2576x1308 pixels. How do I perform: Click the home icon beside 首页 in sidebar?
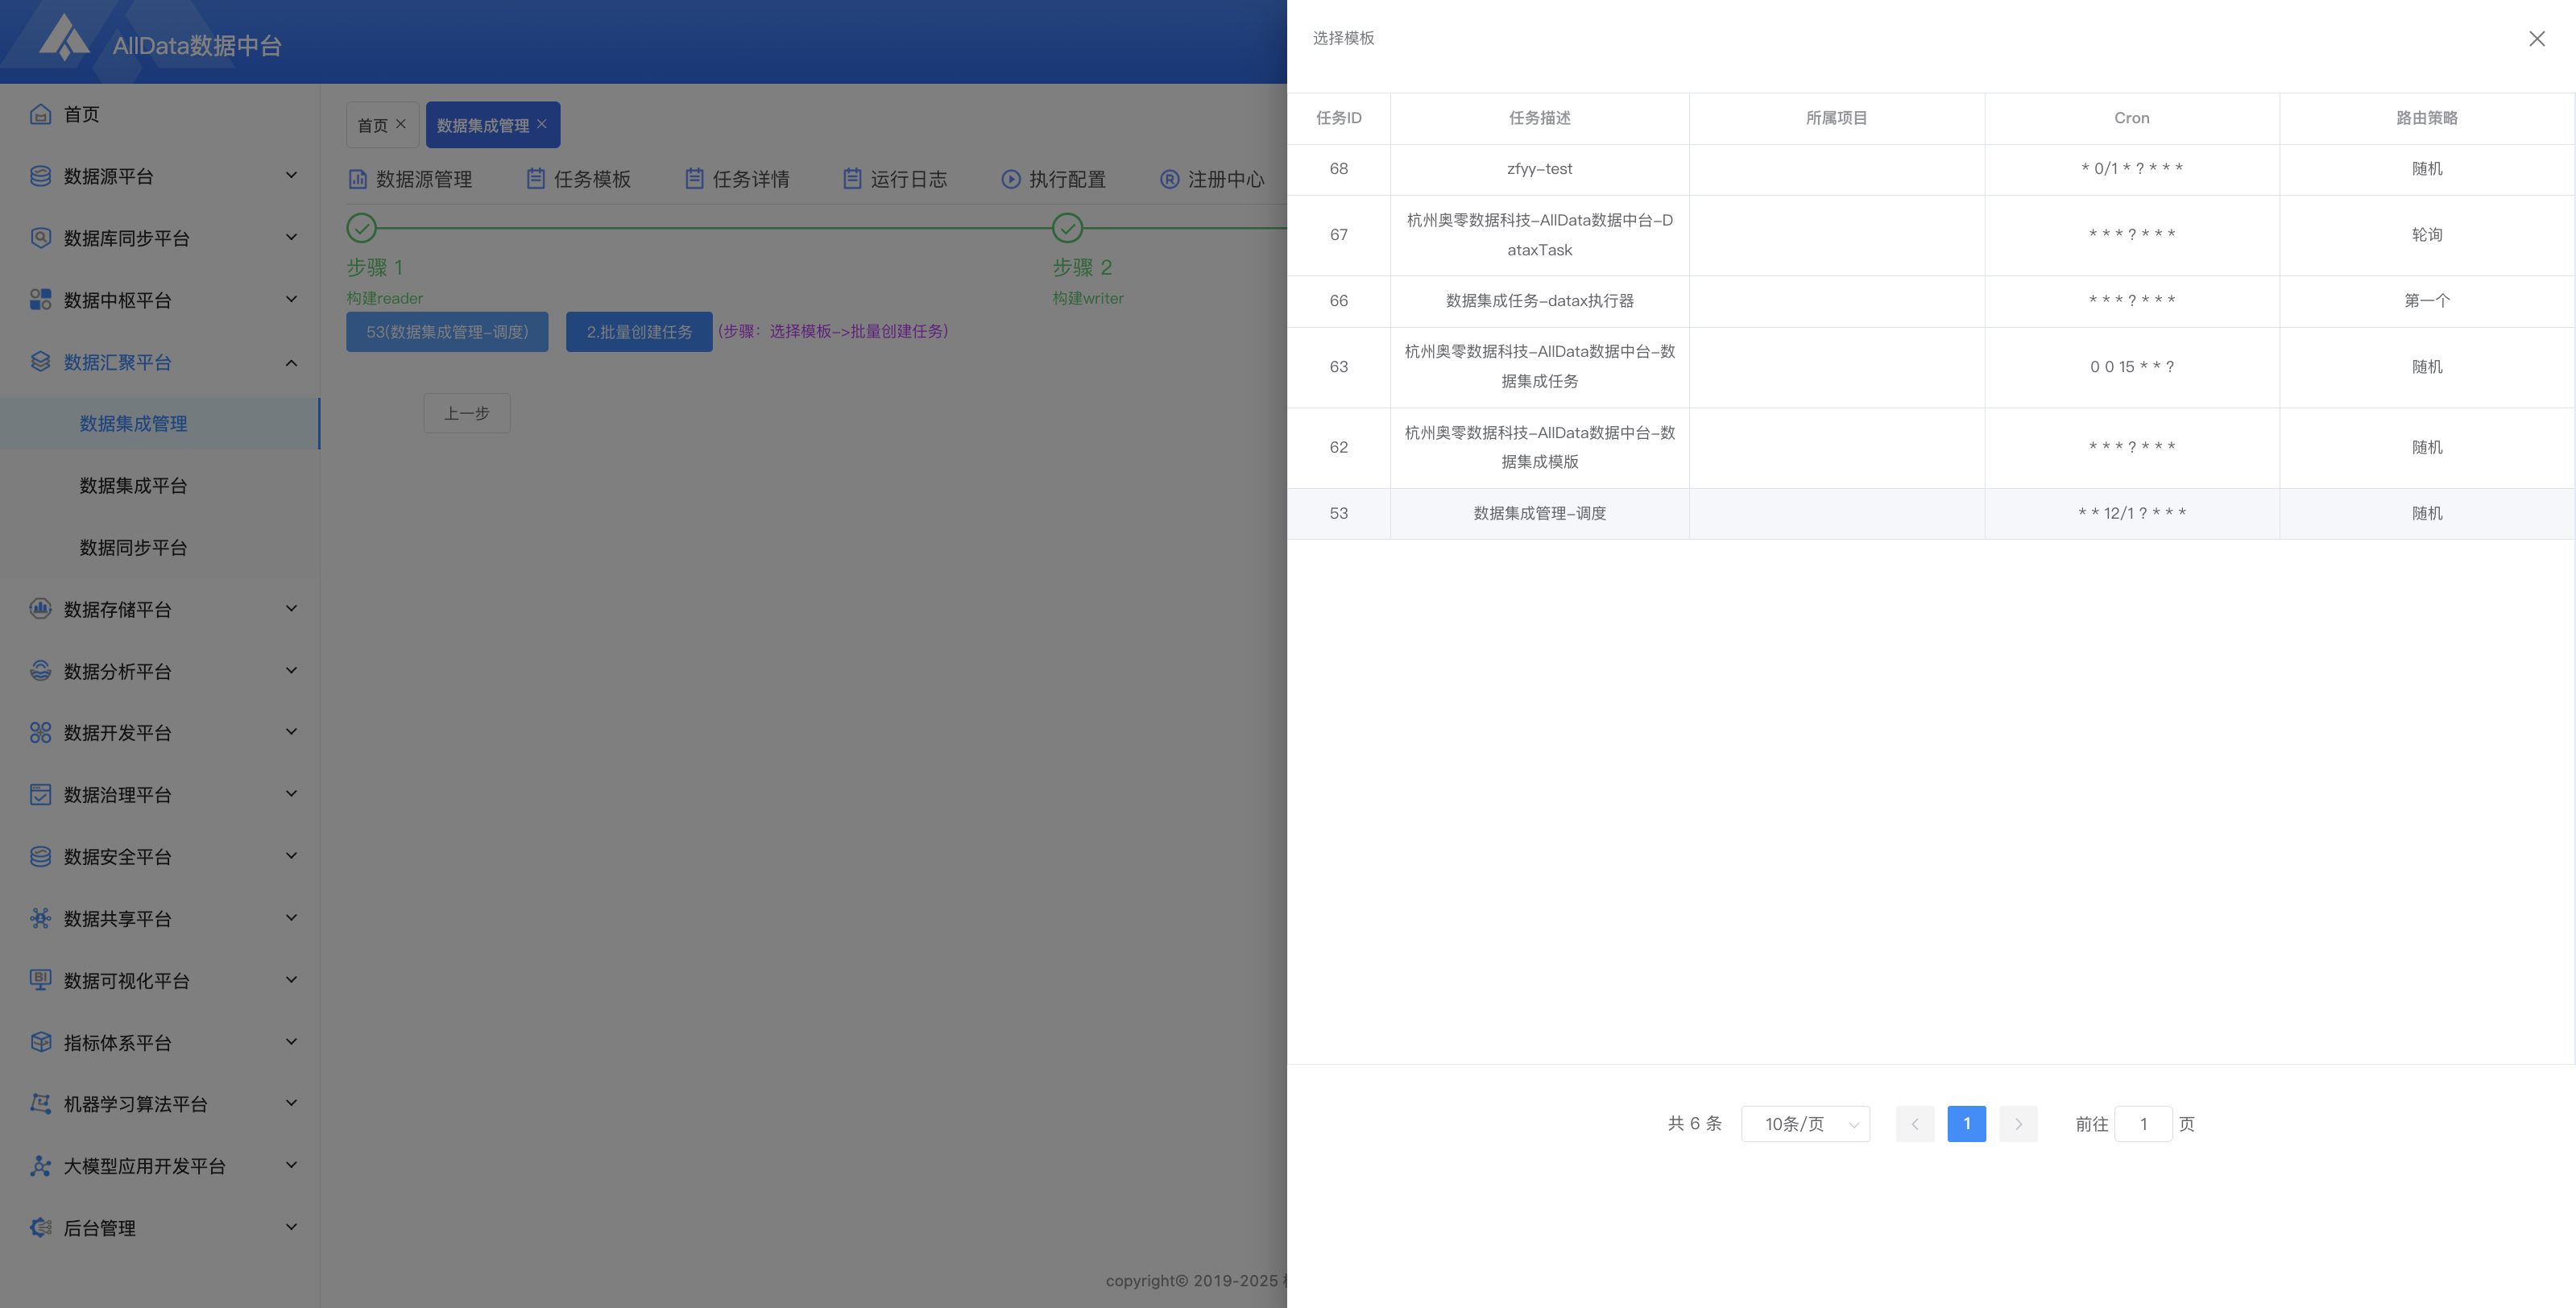[x=40, y=114]
